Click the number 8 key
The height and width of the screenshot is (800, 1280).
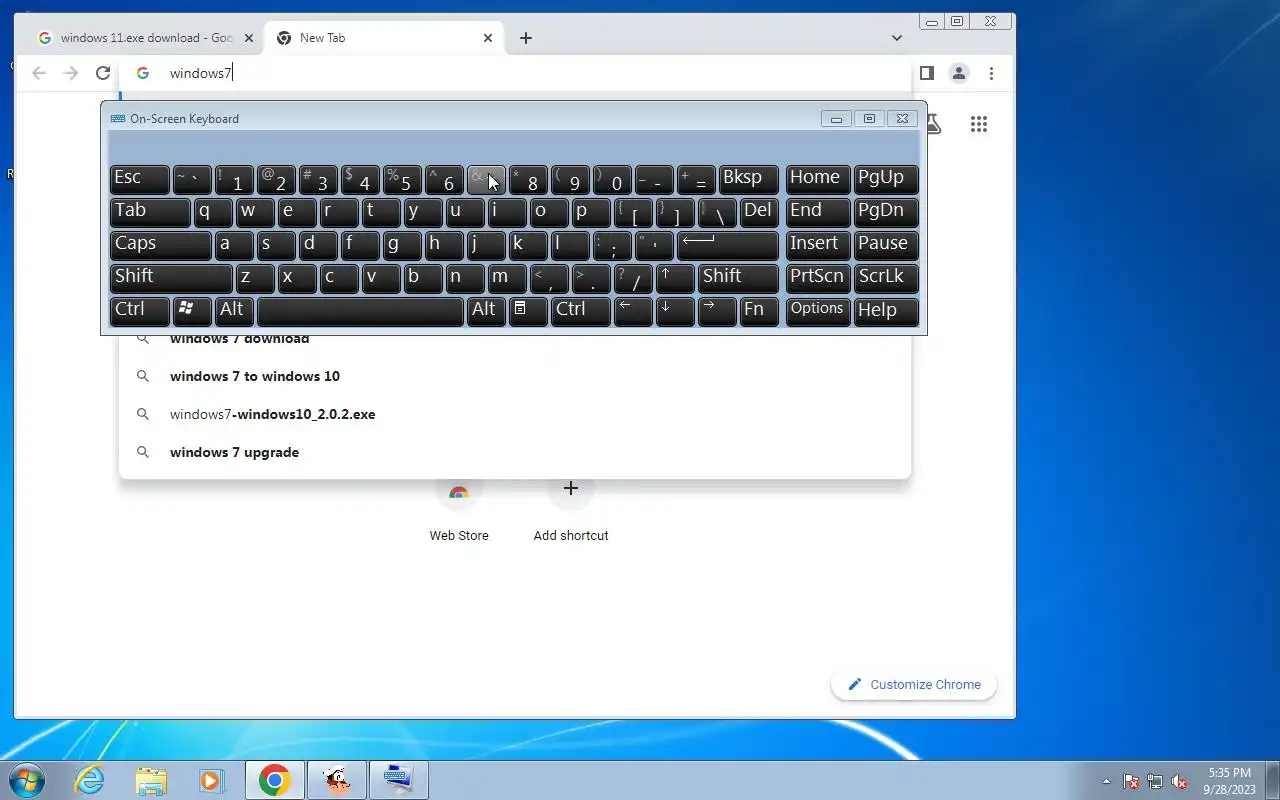pyautogui.click(x=528, y=180)
